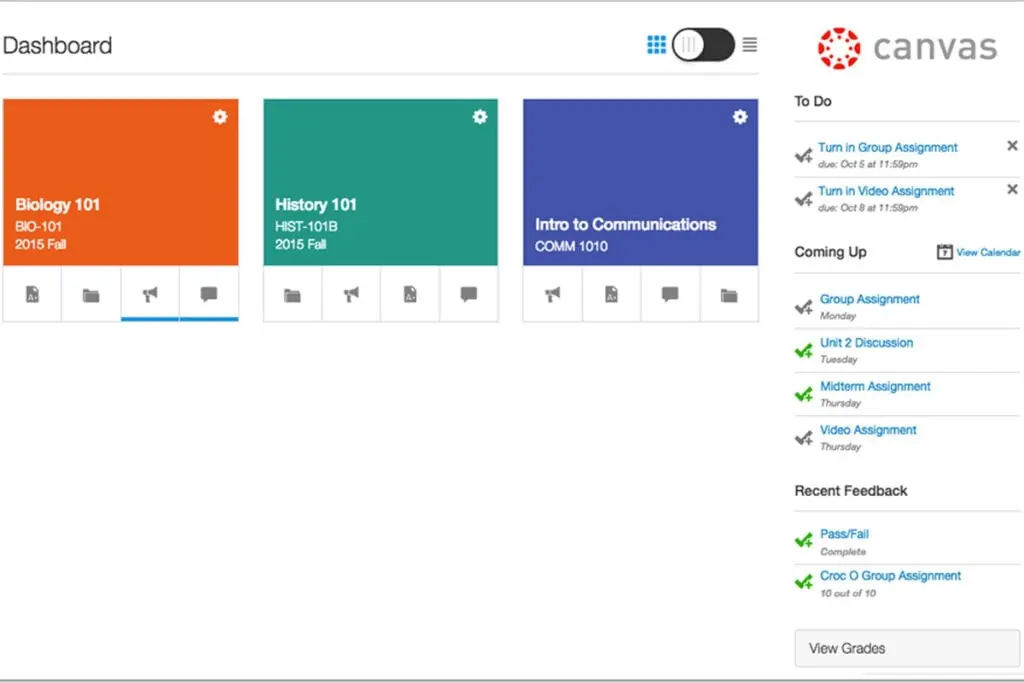The width and height of the screenshot is (1024, 683).
Task: Open Intro to Communications announcements megaphone
Action: (x=552, y=295)
